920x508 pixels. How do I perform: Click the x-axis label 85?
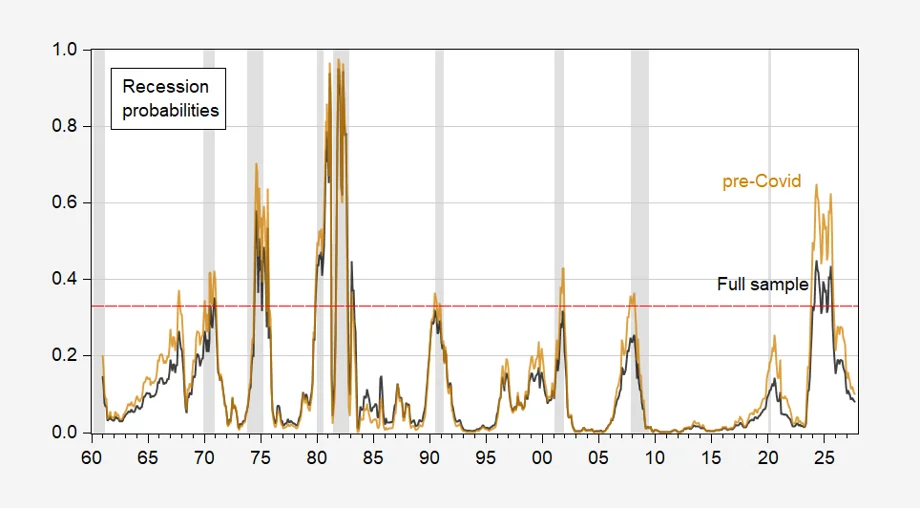tap(373, 458)
